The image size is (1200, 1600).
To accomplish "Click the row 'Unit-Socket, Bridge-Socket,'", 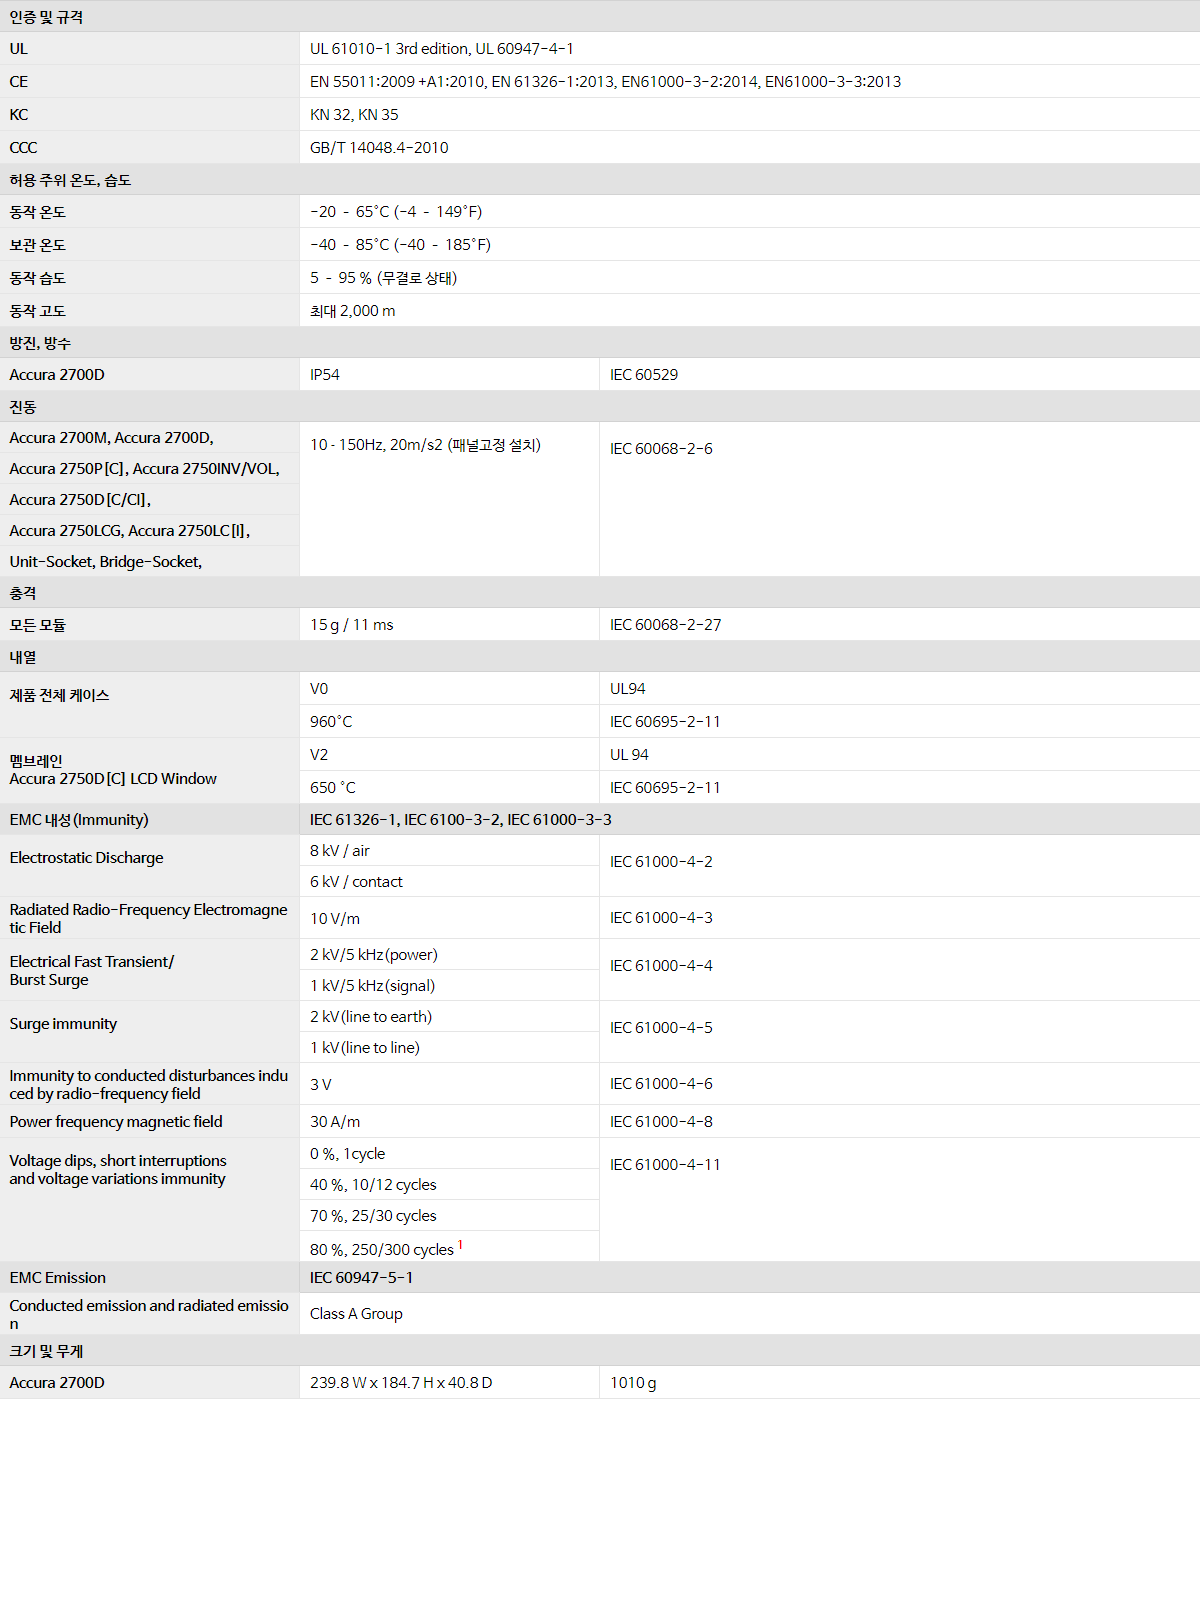I will (x=149, y=562).
